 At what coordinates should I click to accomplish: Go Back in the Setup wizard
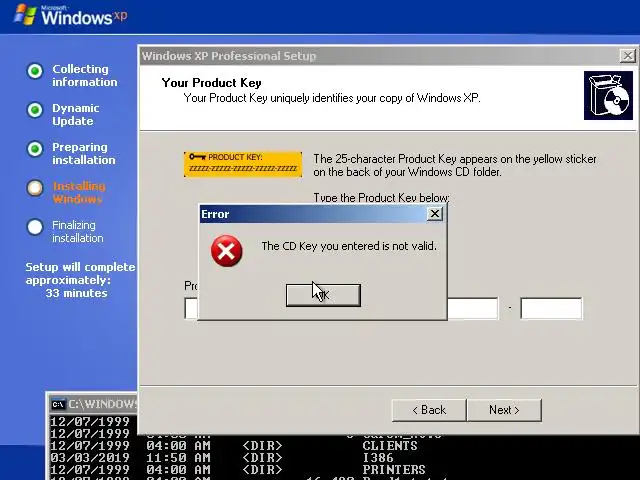coord(429,410)
